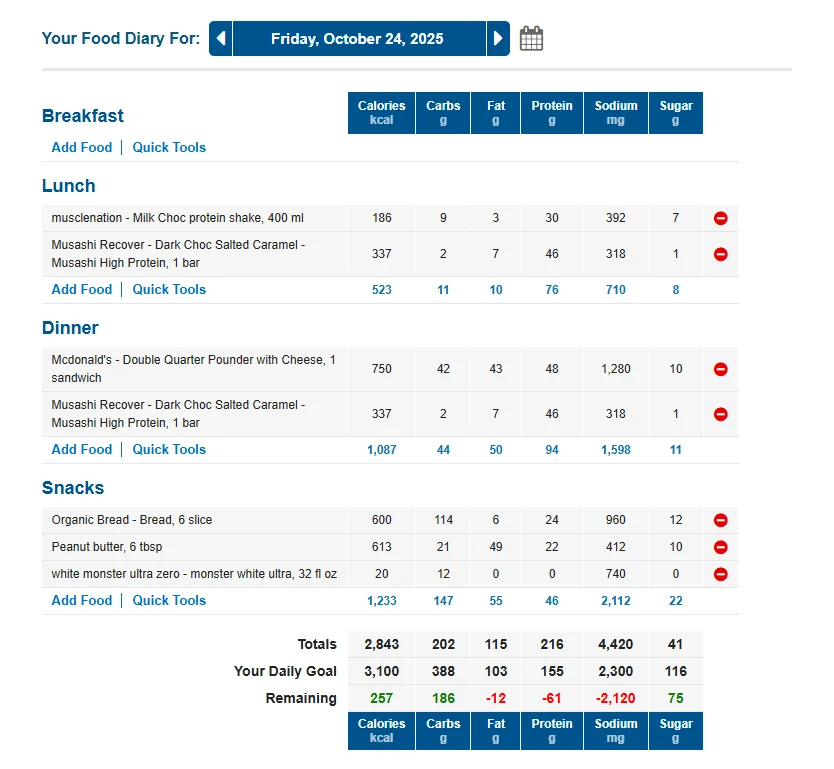This screenshot has width=834, height=769.
Task: Open Breakfast Quick Tools
Action: (x=169, y=147)
